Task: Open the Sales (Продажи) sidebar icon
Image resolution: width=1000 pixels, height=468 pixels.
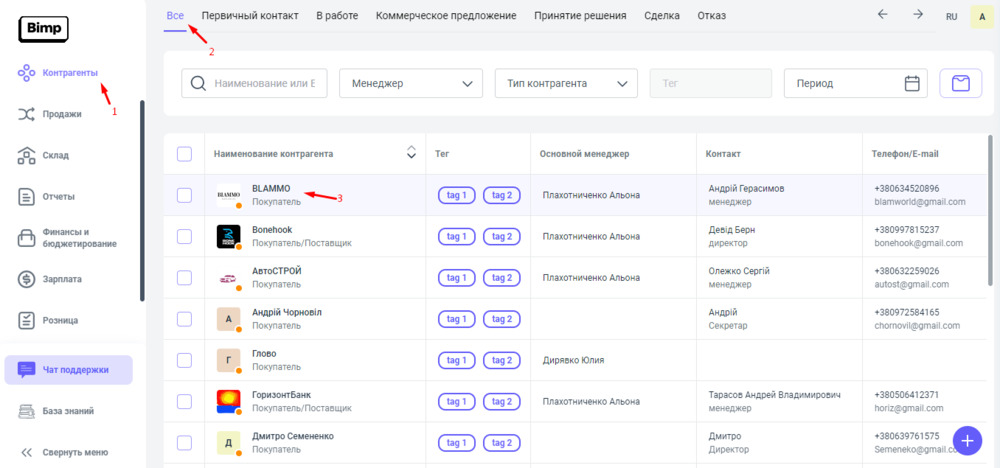Action: (x=27, y=114)
